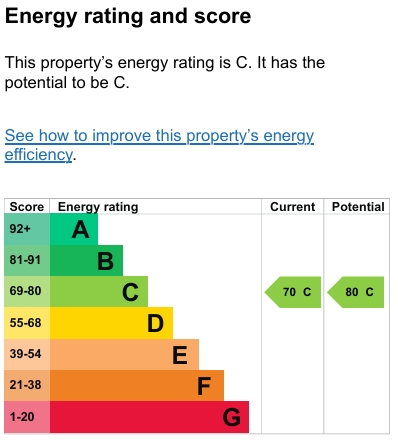Click the Potential column header
This screenshot has height=444, width=398.
(x=358, y=207)
